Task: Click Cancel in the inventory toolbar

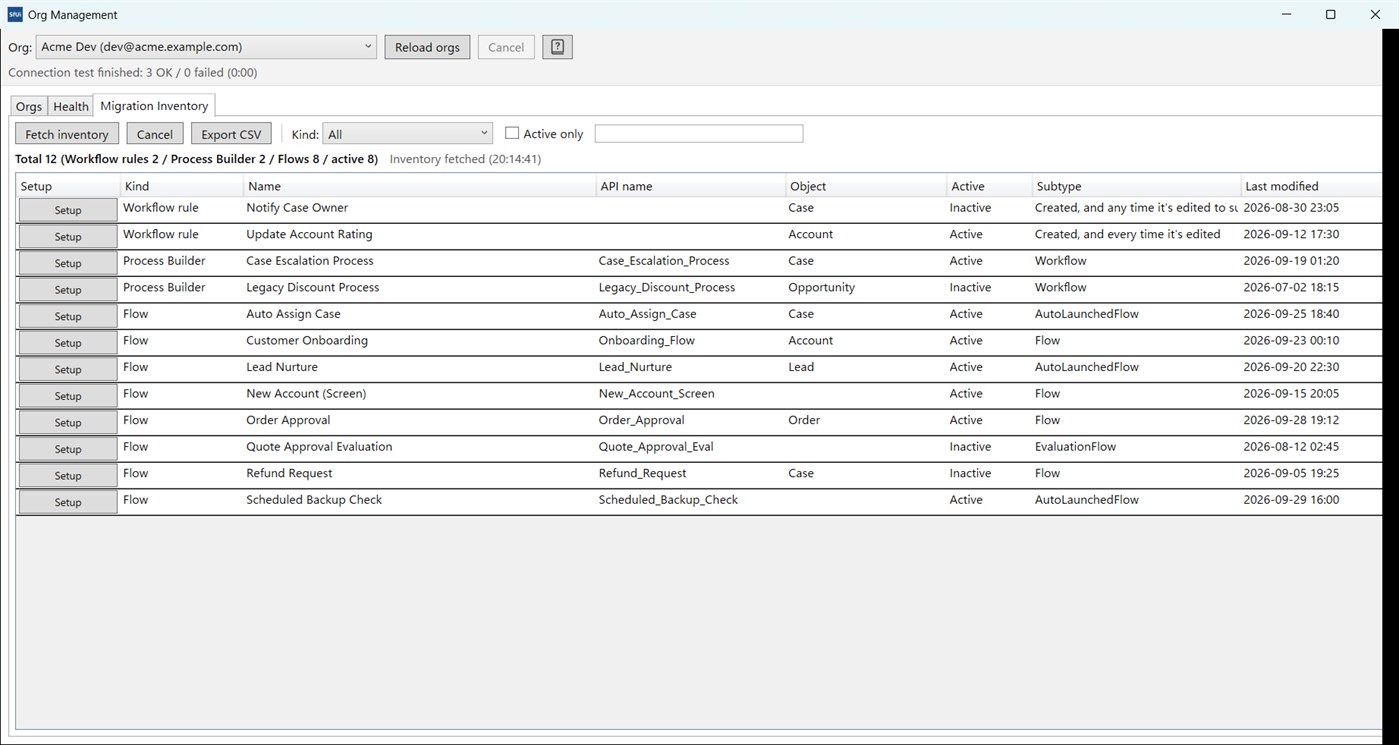Action: [155, 134]
